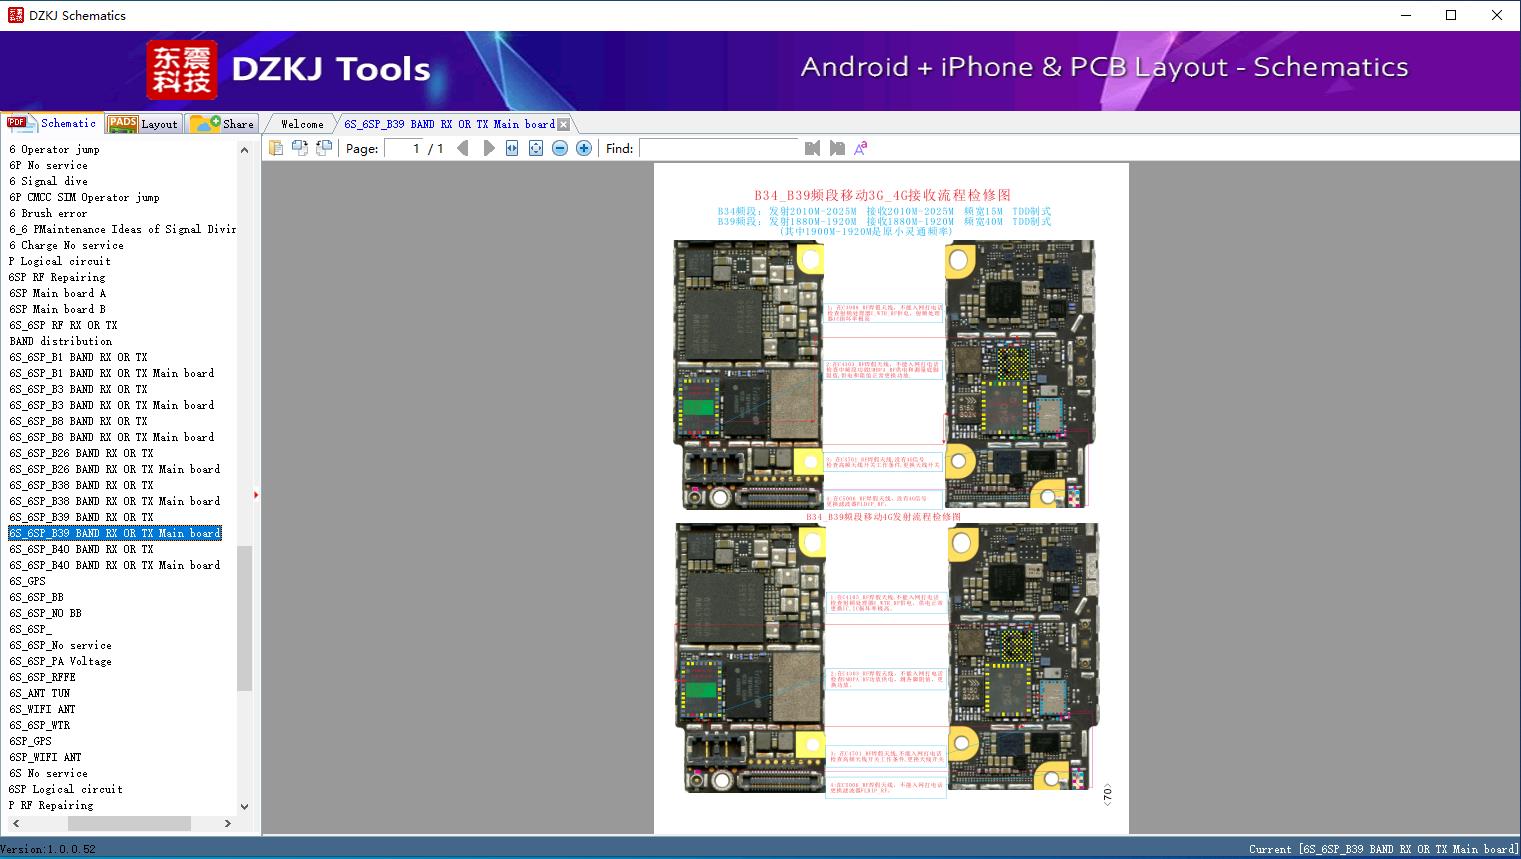Fit whole page in view
Image resolution: width=1521 pixels, height=859 pixels.
(x=536, y=148)
